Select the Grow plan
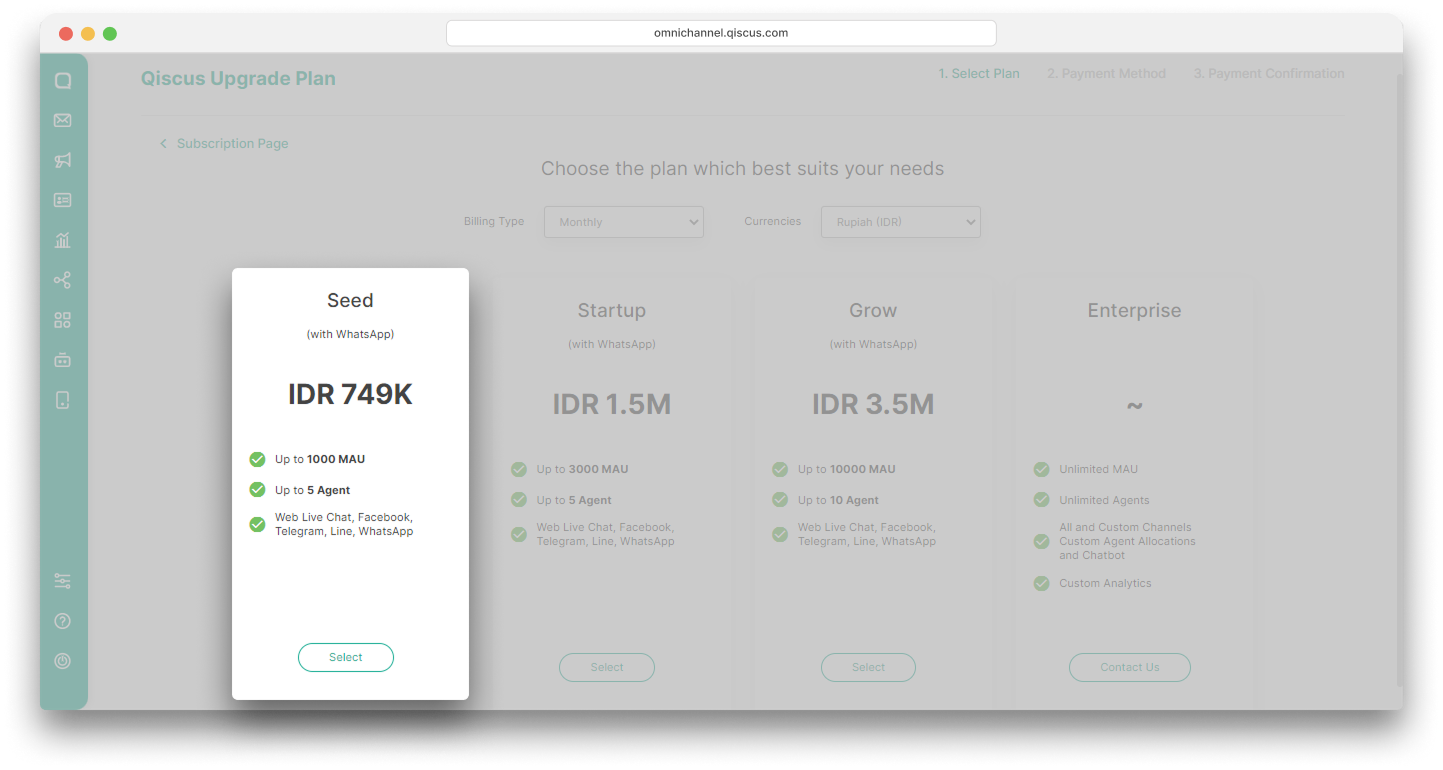Viewport: 1443px width, 770px height. pyautogui.click(x=868, y=667)
